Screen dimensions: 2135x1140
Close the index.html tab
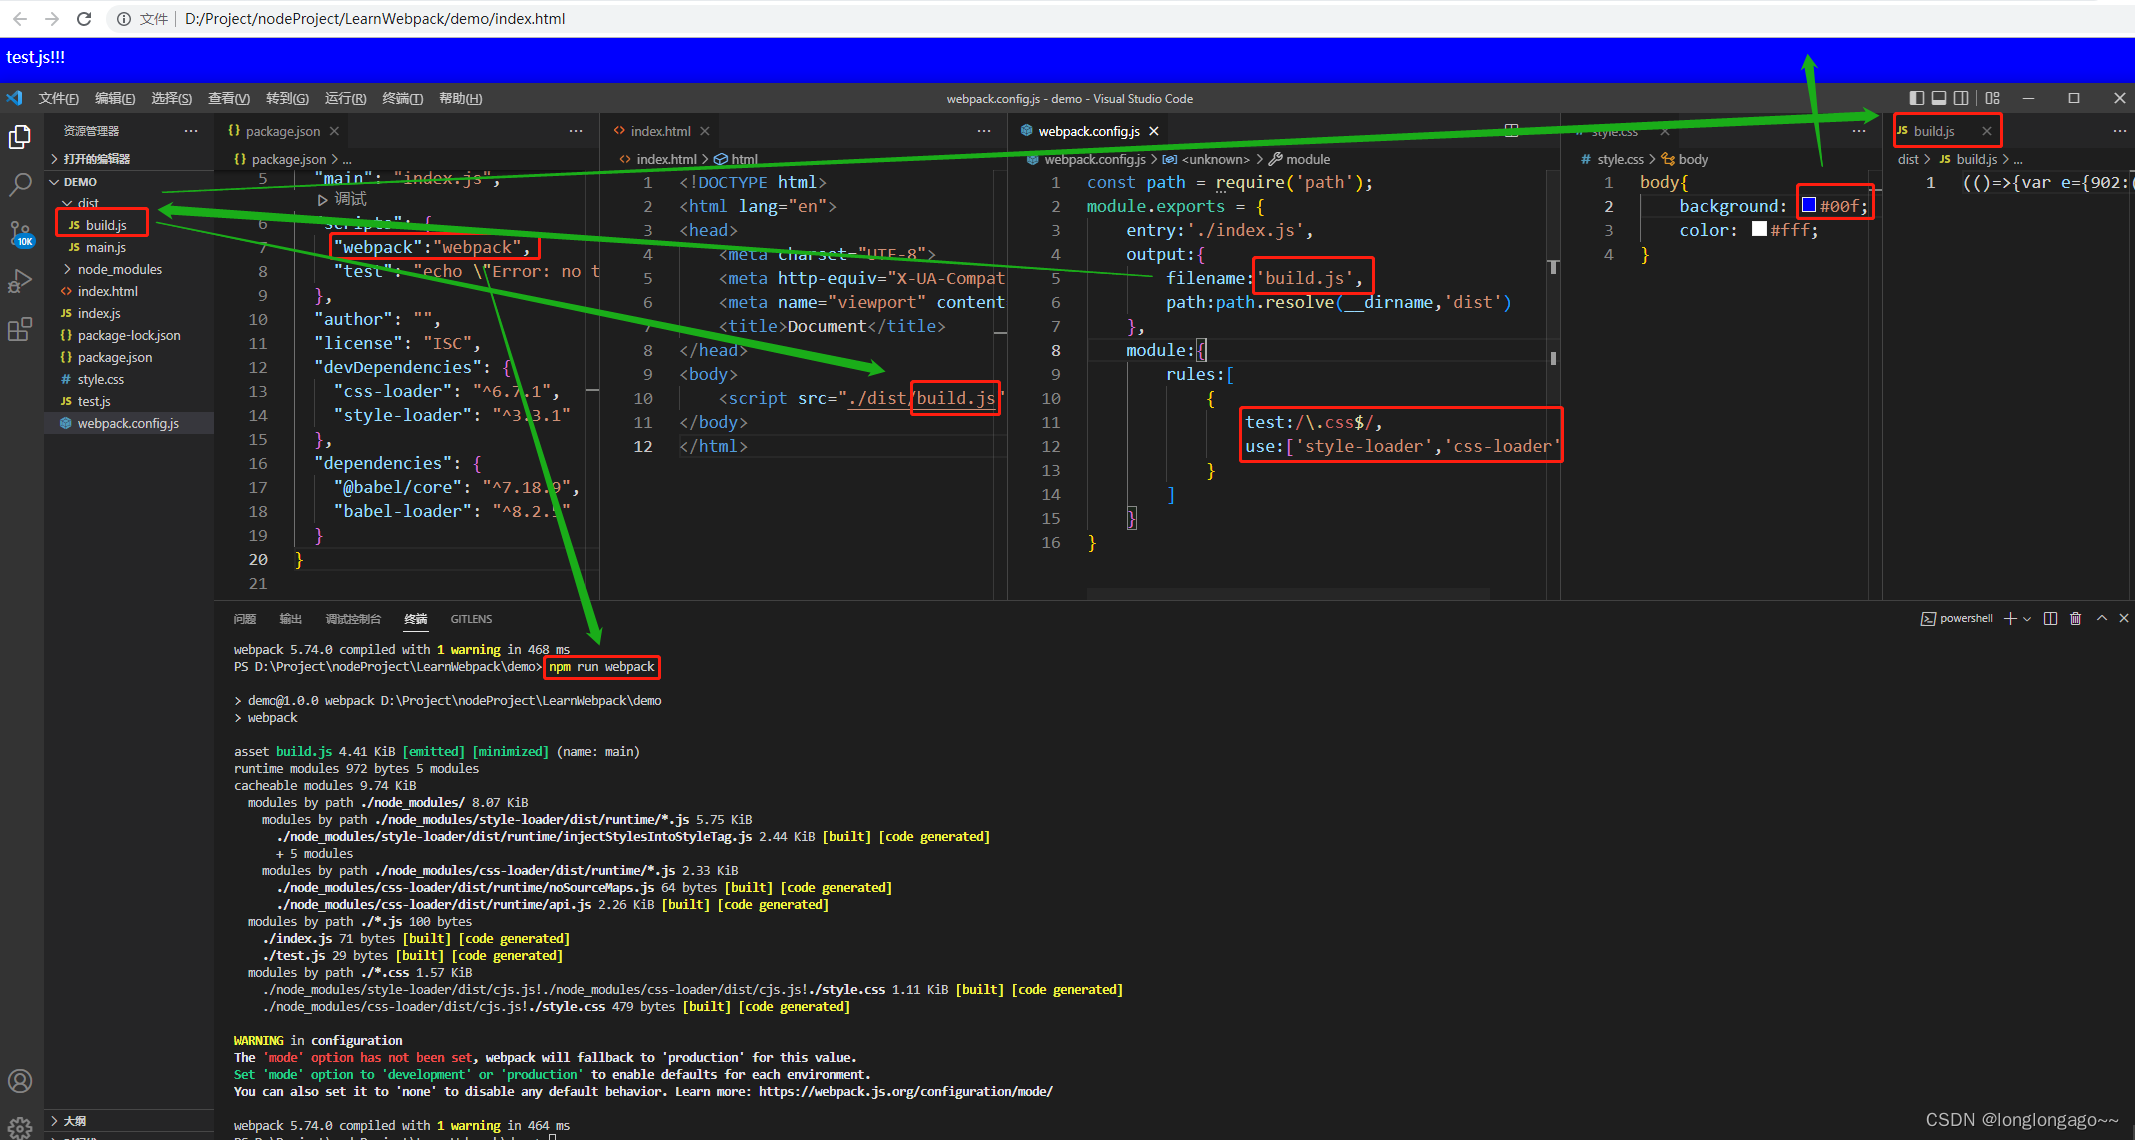click(705, 131)
